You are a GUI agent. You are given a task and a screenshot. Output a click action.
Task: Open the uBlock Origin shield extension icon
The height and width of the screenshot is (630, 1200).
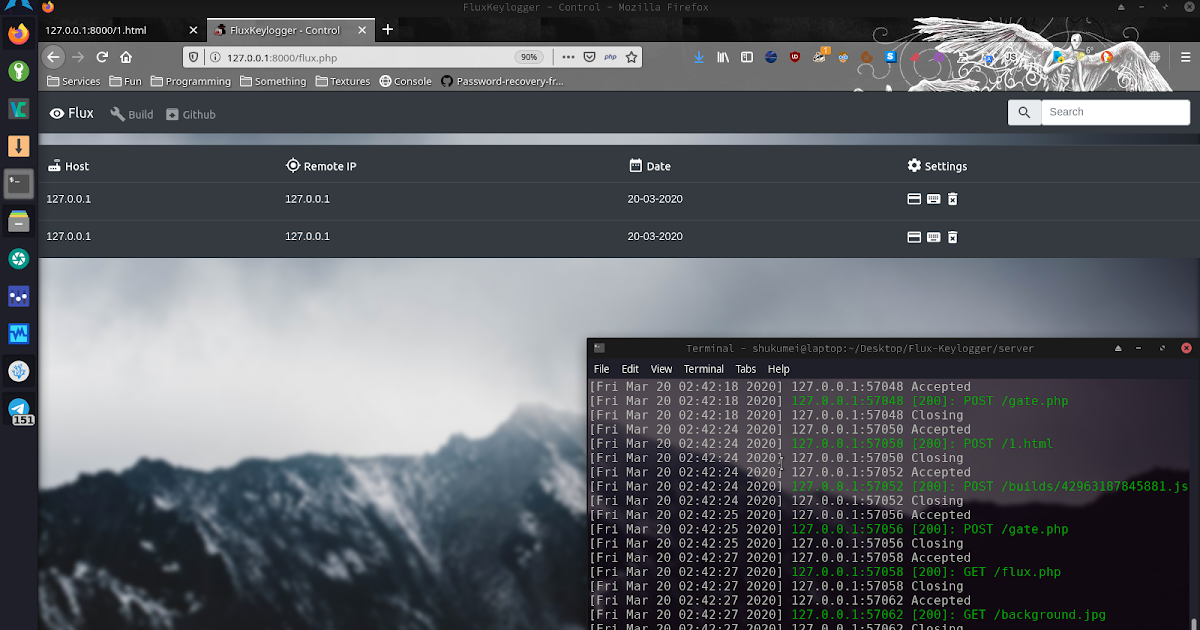pyautogui.click(x=795, y=57)
